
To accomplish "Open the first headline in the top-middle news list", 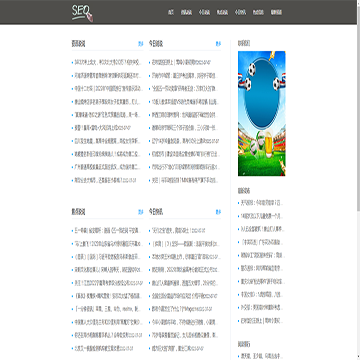I will point(182,62).
